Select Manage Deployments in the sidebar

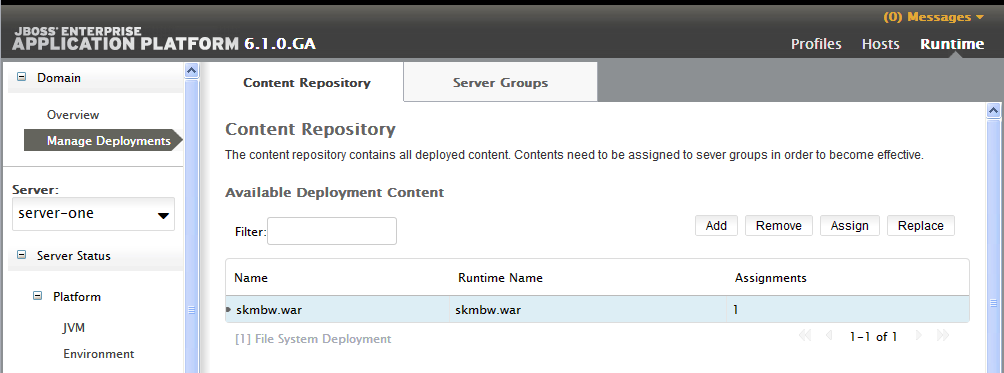coord(103,141)
